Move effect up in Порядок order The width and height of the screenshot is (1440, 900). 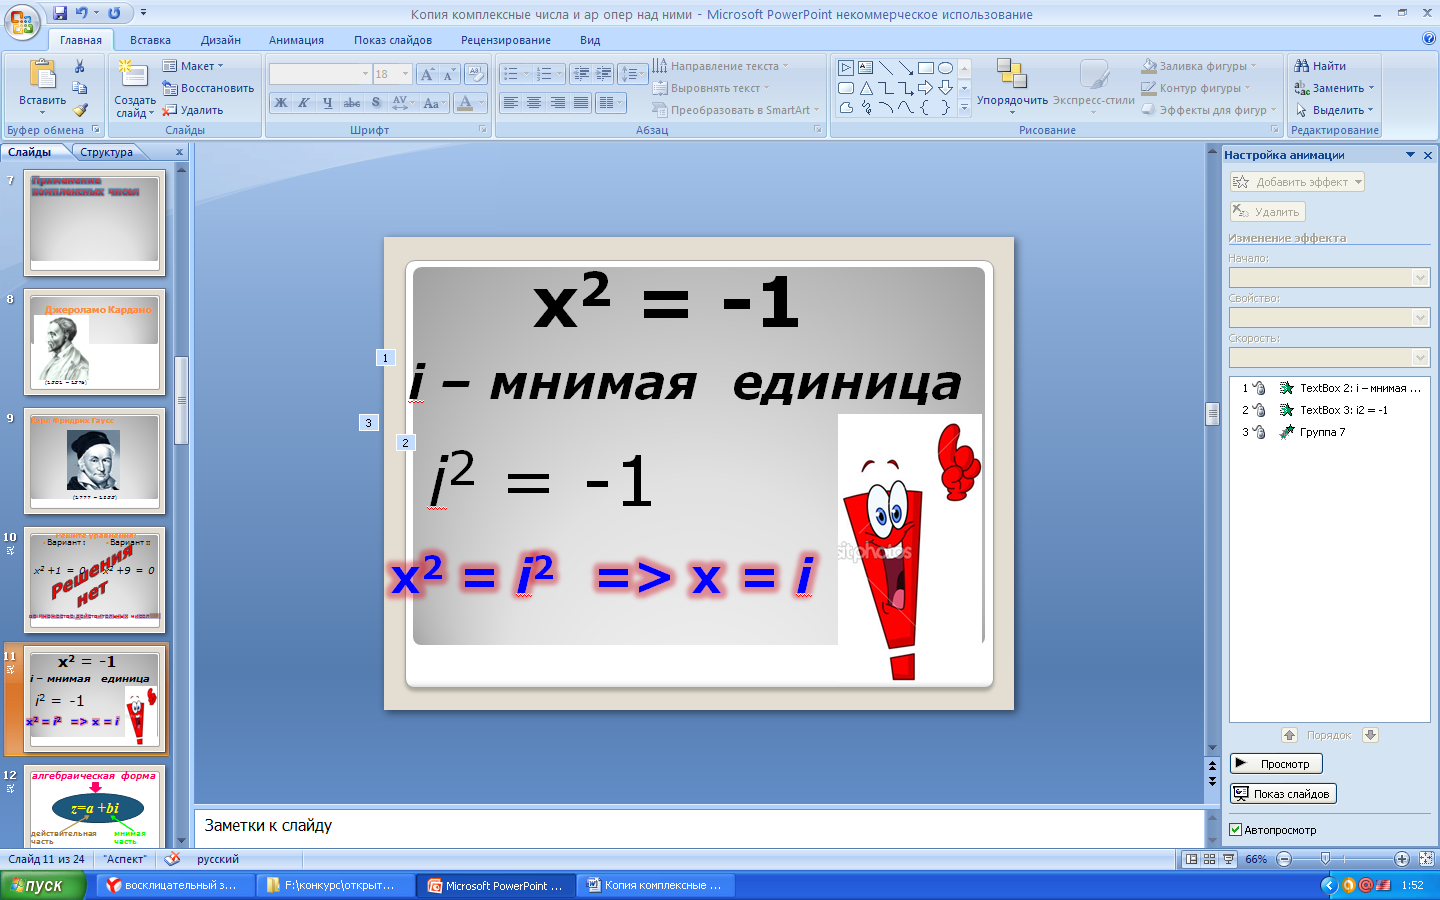(x=1289, y=735)
